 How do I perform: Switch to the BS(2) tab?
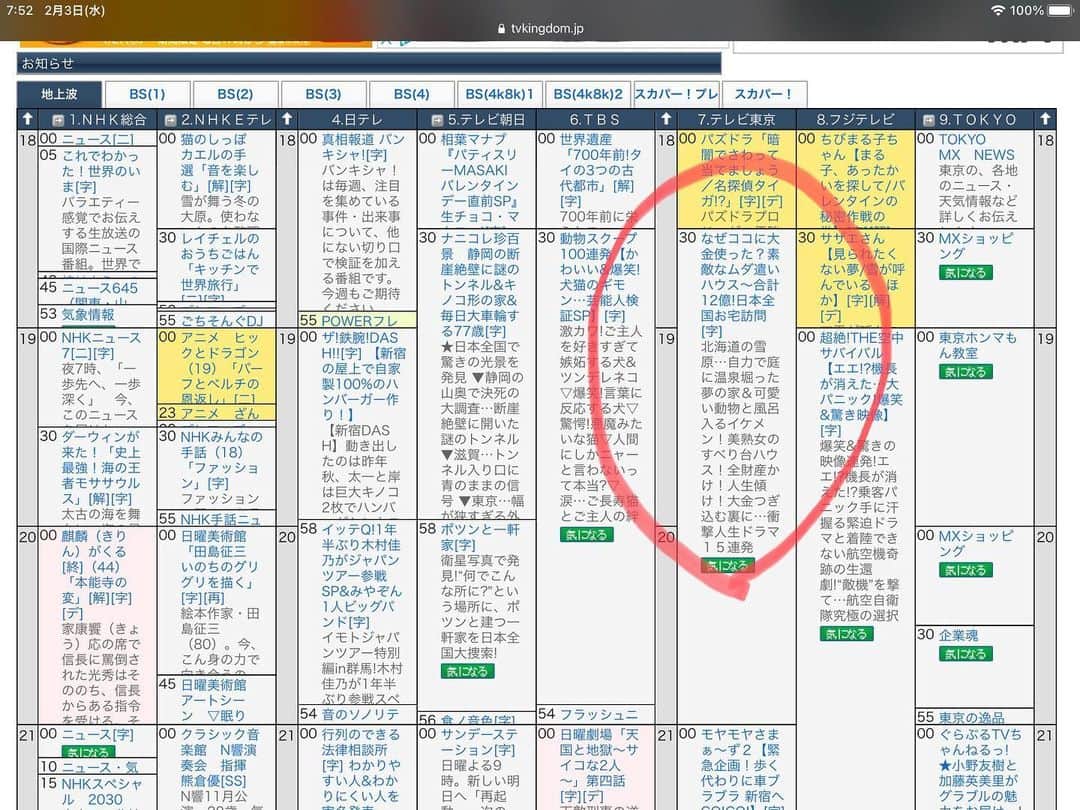(x=236, y=94)
